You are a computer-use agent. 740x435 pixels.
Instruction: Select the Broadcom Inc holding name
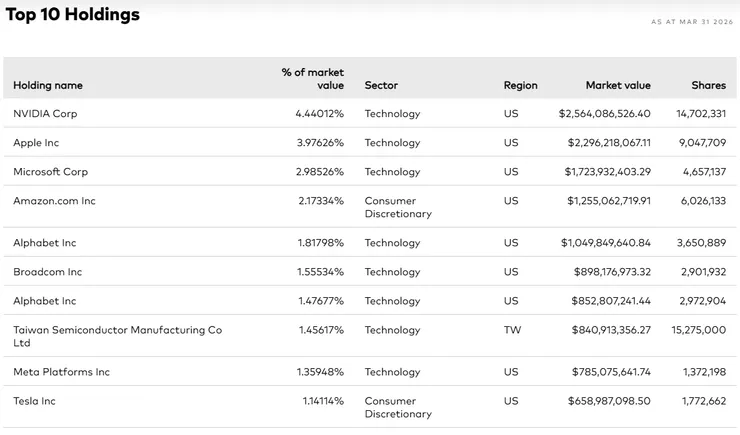pos(47,272)
